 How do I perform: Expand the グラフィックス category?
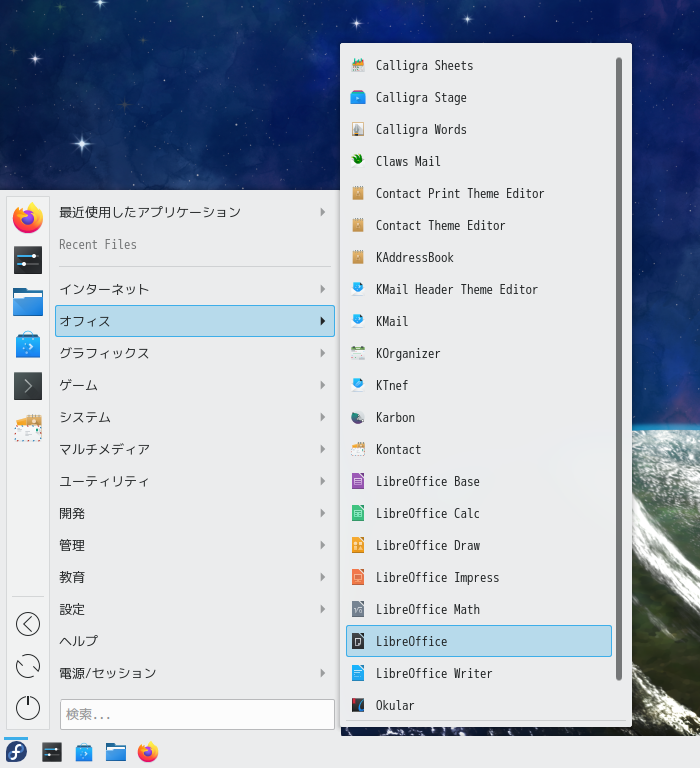[x=195, y=353]
